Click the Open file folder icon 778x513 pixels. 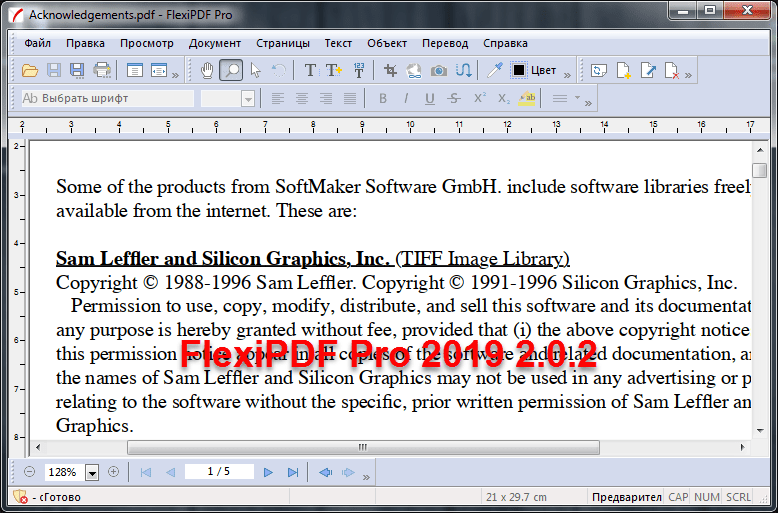pos(30,70)
